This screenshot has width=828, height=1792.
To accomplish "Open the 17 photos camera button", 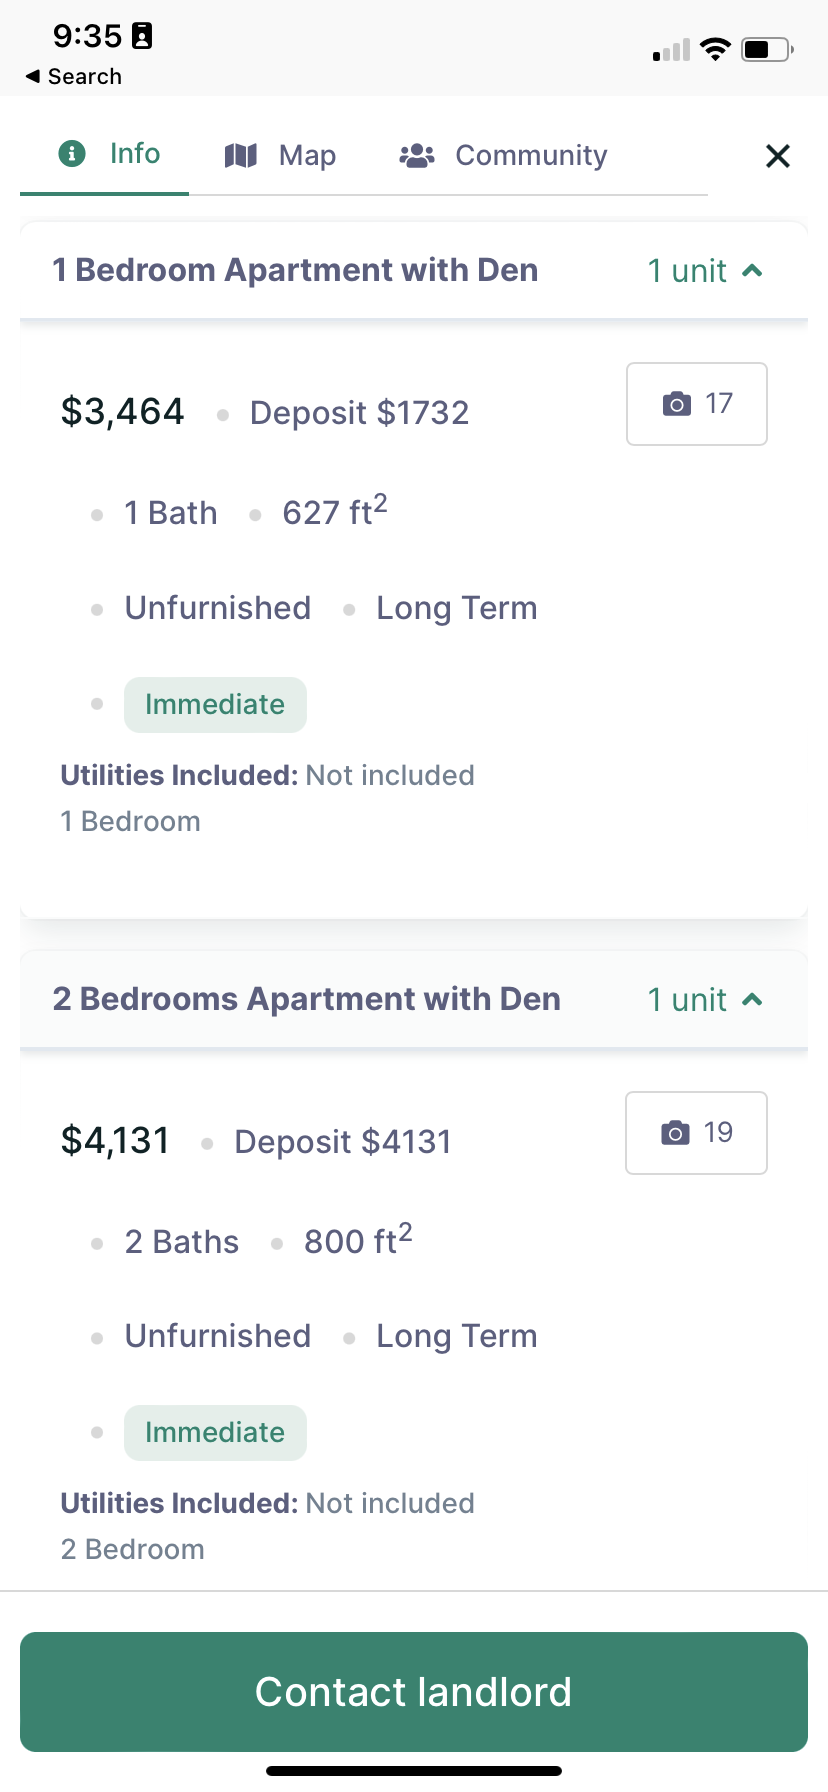I will pyautogui.click(x=697, y=404).
